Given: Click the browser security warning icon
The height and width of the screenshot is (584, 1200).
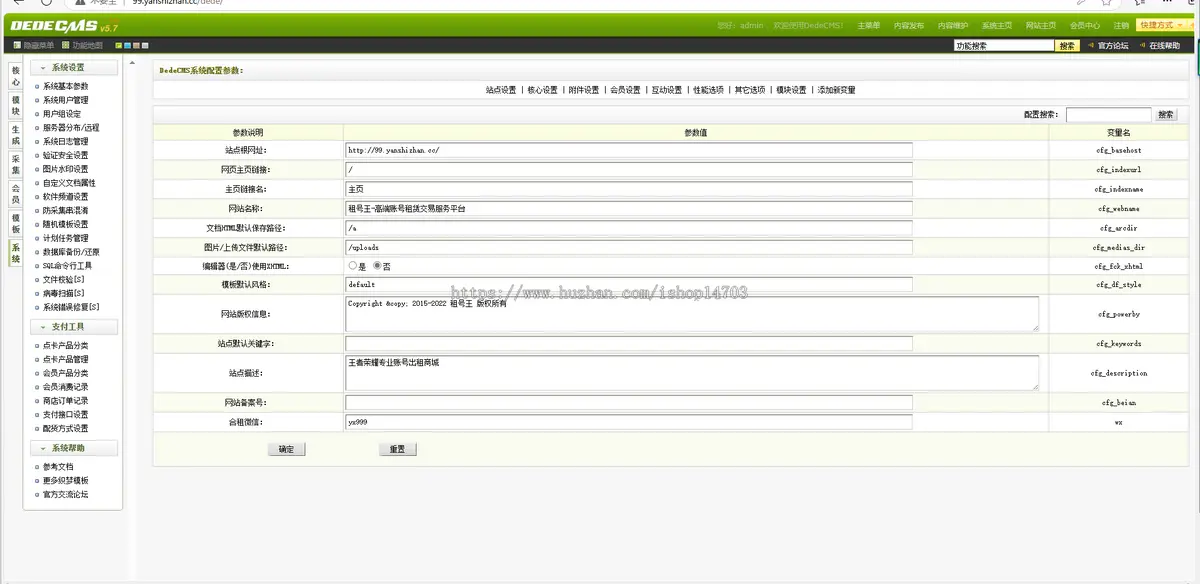Looking at the screenshot, I should [x=80, y=3].
